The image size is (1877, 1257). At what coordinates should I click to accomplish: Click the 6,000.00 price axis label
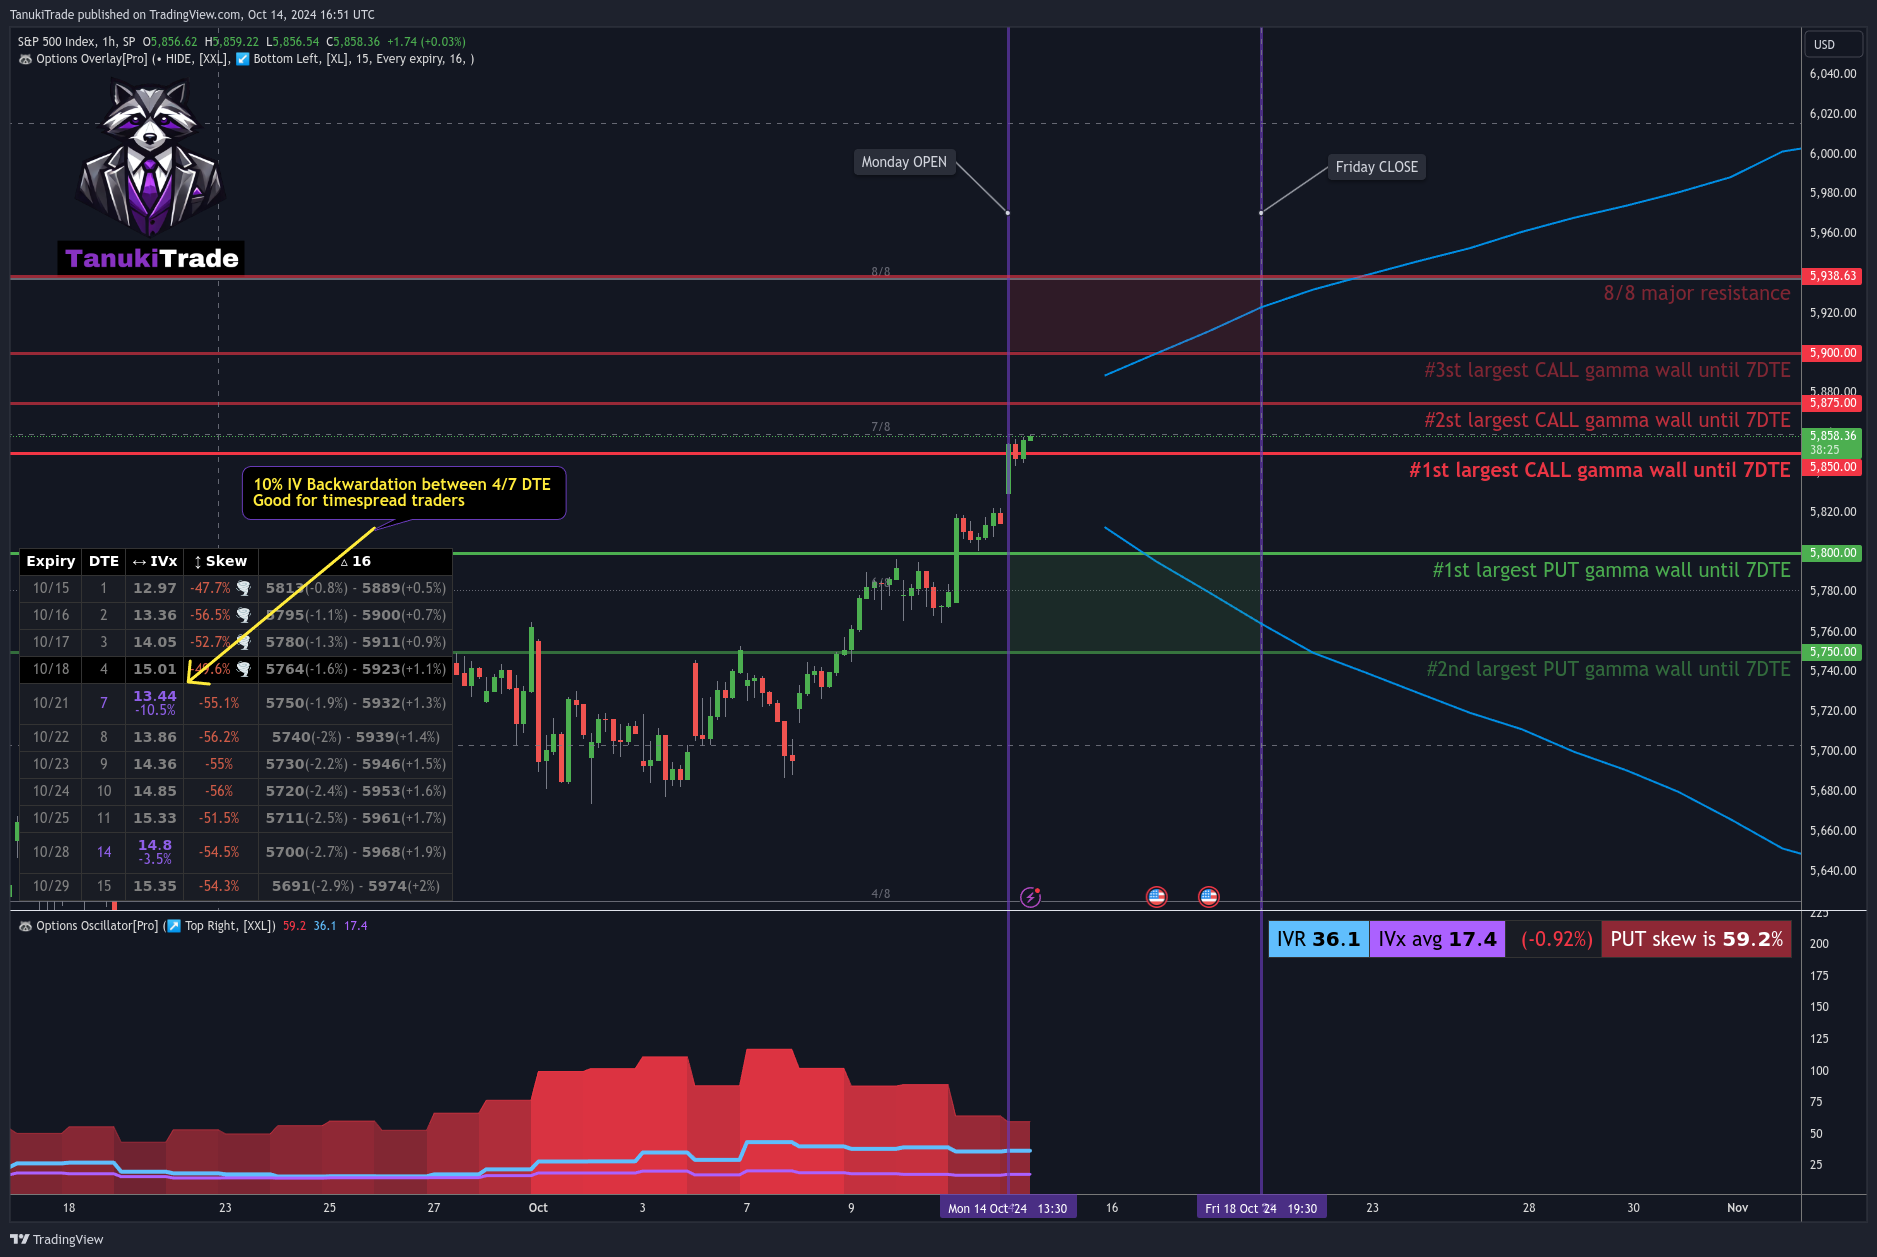(1832, 153)
